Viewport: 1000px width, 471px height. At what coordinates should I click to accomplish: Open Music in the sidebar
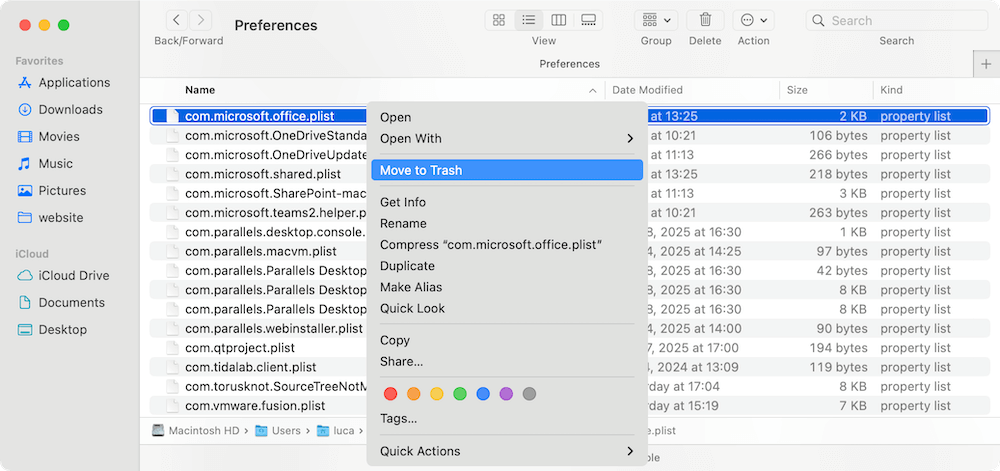click(45, 164)
